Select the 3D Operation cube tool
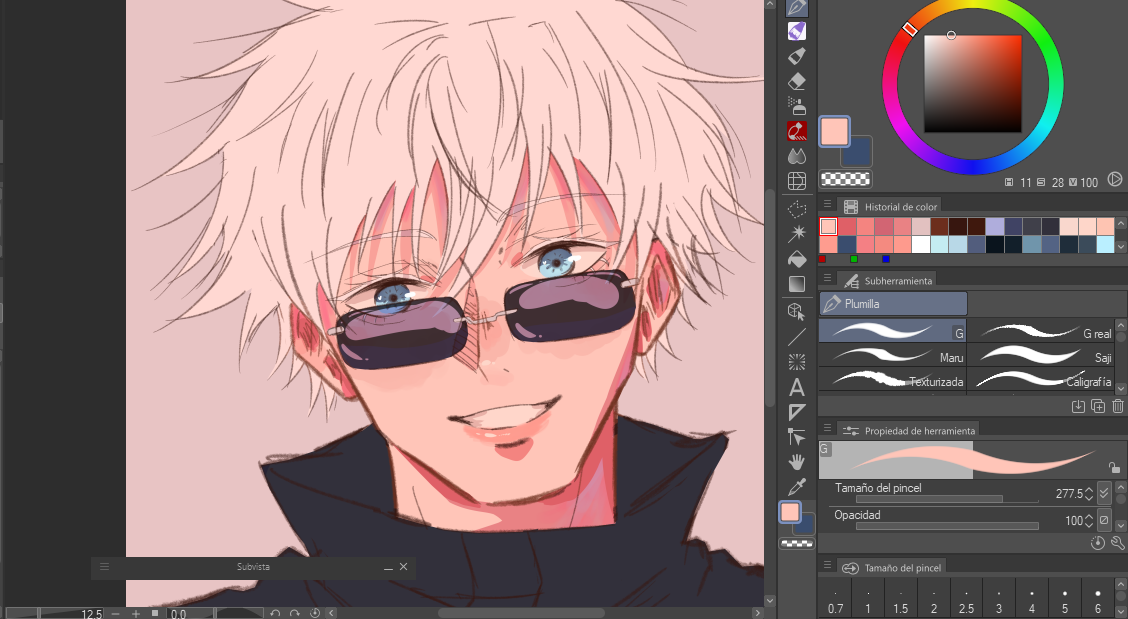The height and width of the screenshot is (619, 1128). (x=796, y=312)
